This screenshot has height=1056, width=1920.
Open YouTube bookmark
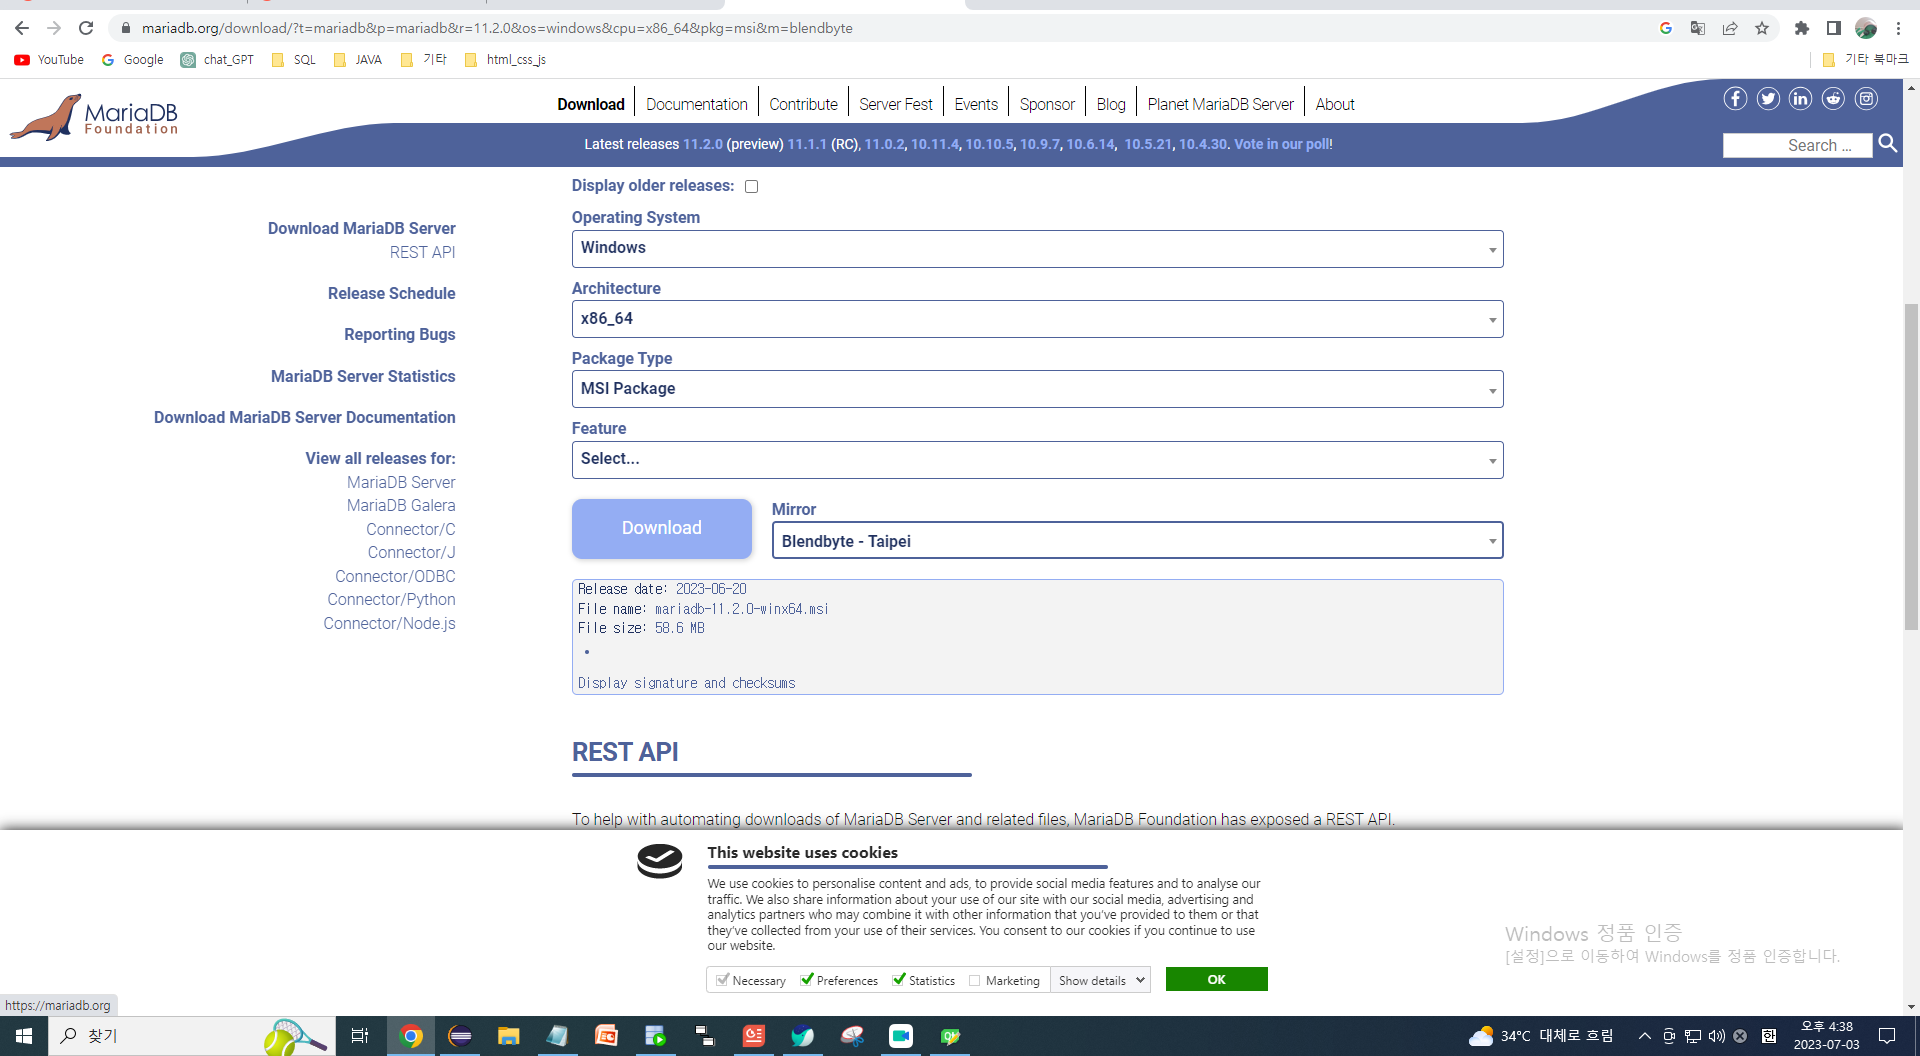pyautogui.click(x=49, y=60)
